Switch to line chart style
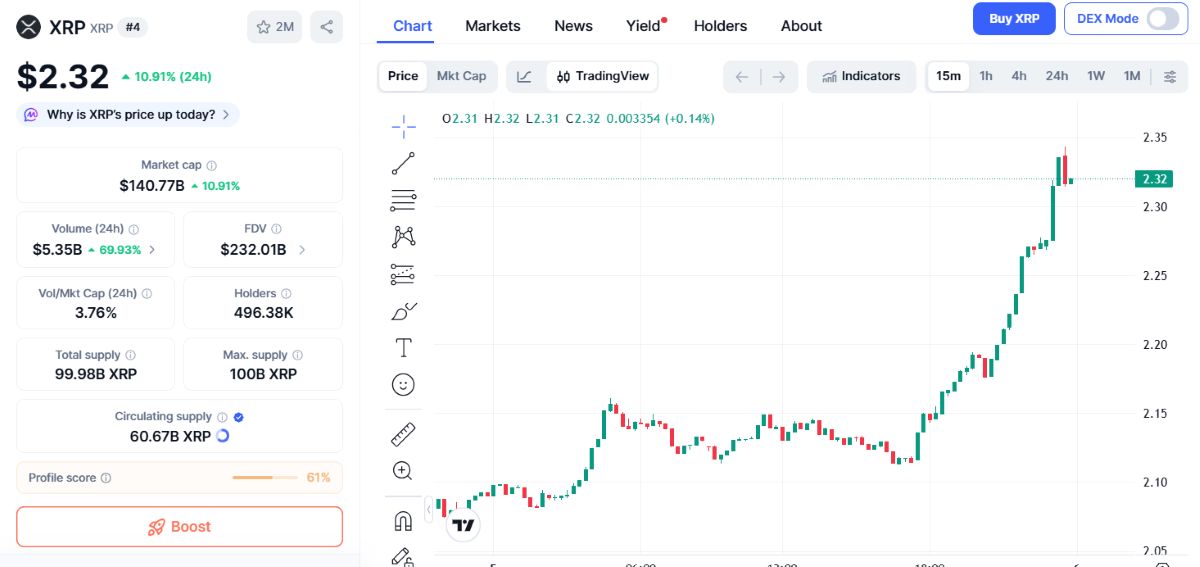The image size is (1200, 567). point(526,76)
